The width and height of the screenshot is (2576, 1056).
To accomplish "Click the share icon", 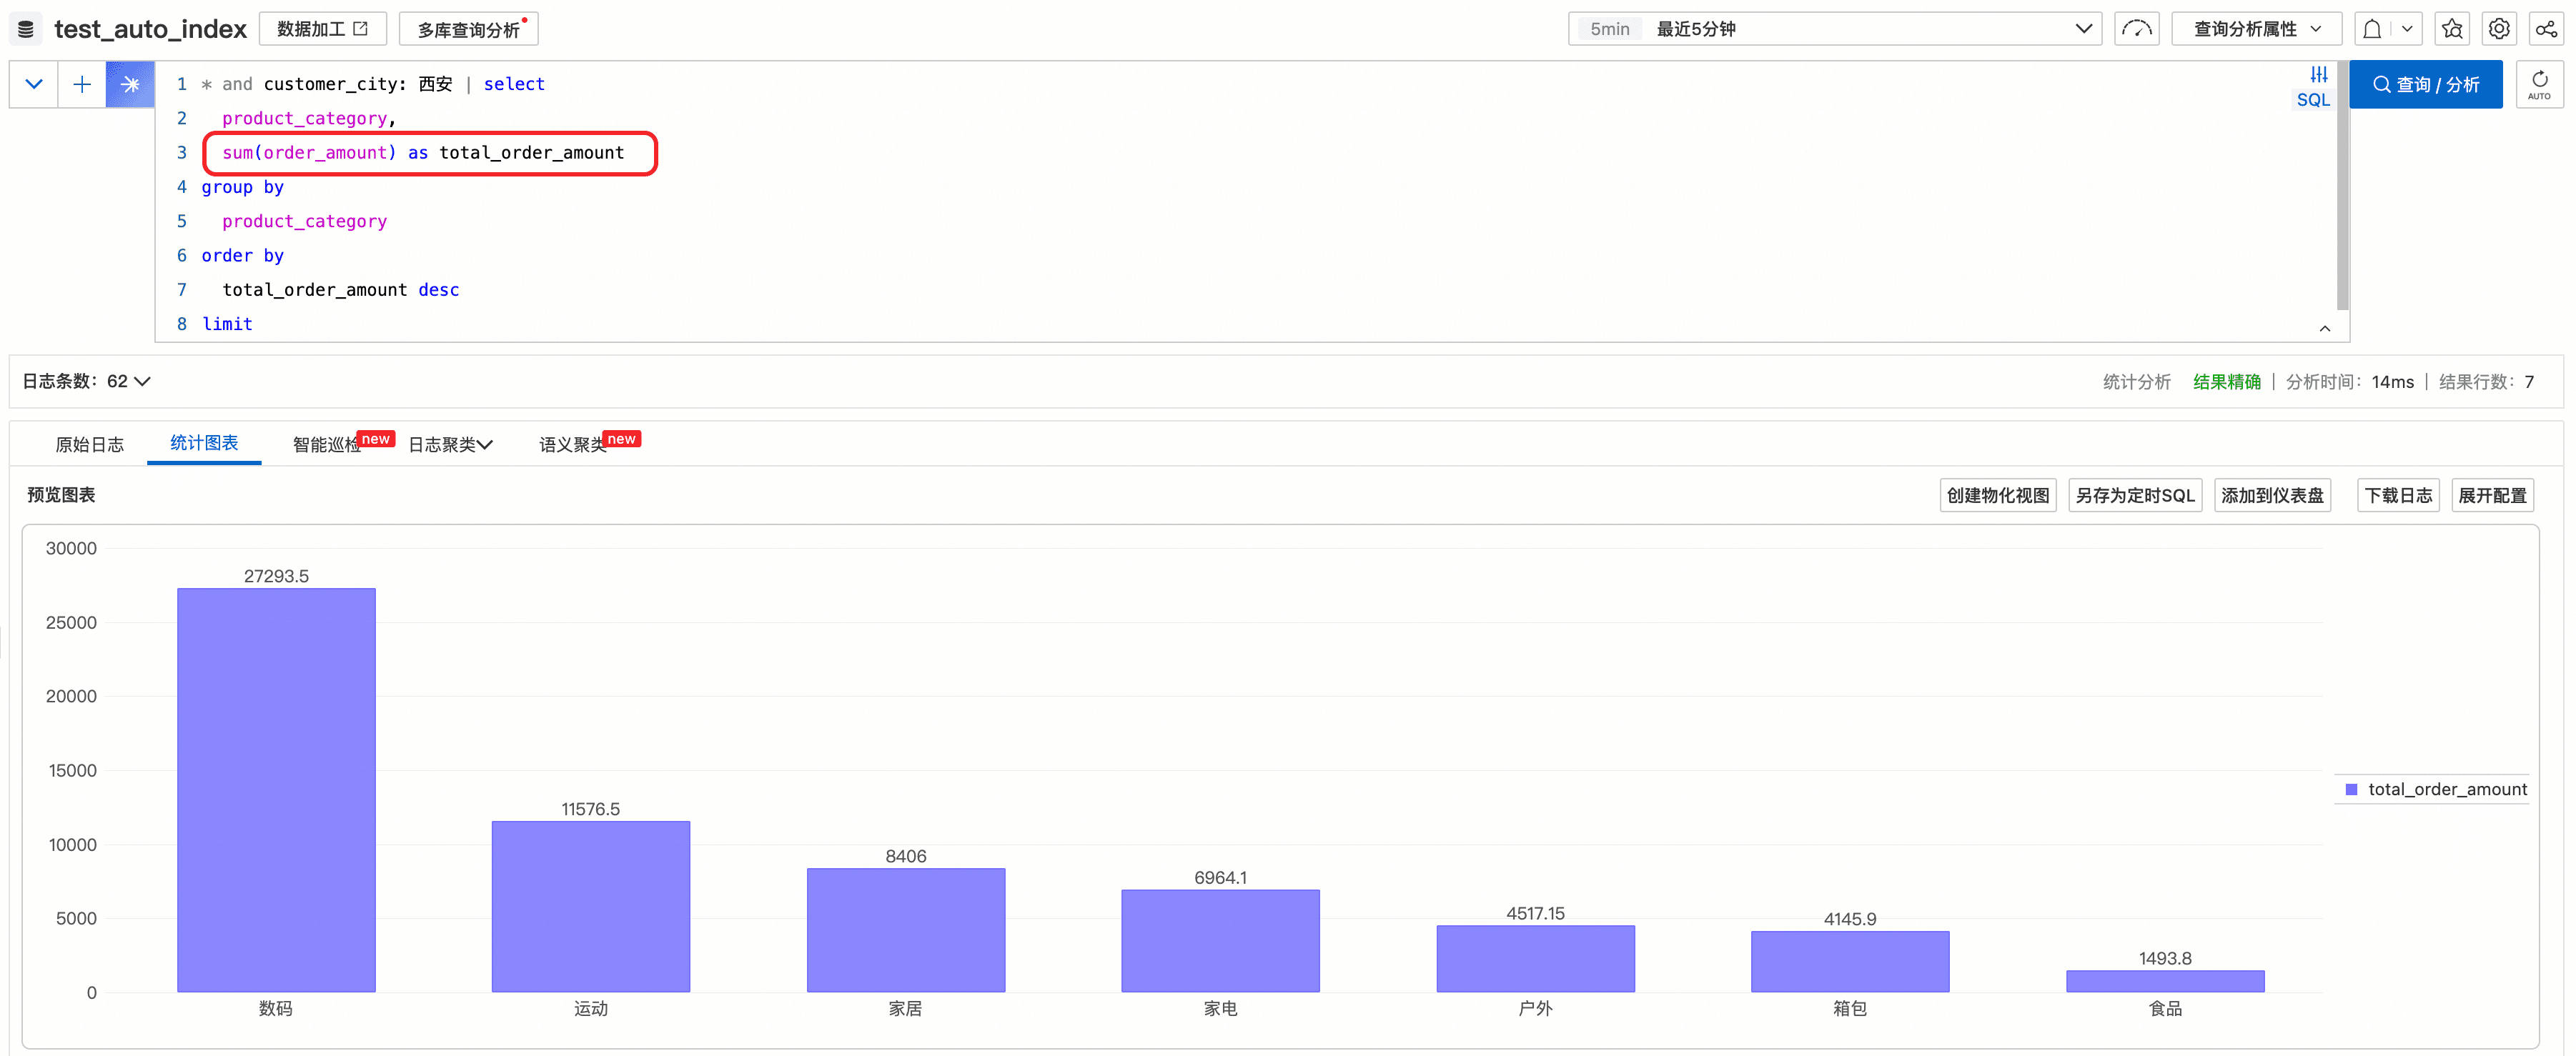I will pos(2546,29).
